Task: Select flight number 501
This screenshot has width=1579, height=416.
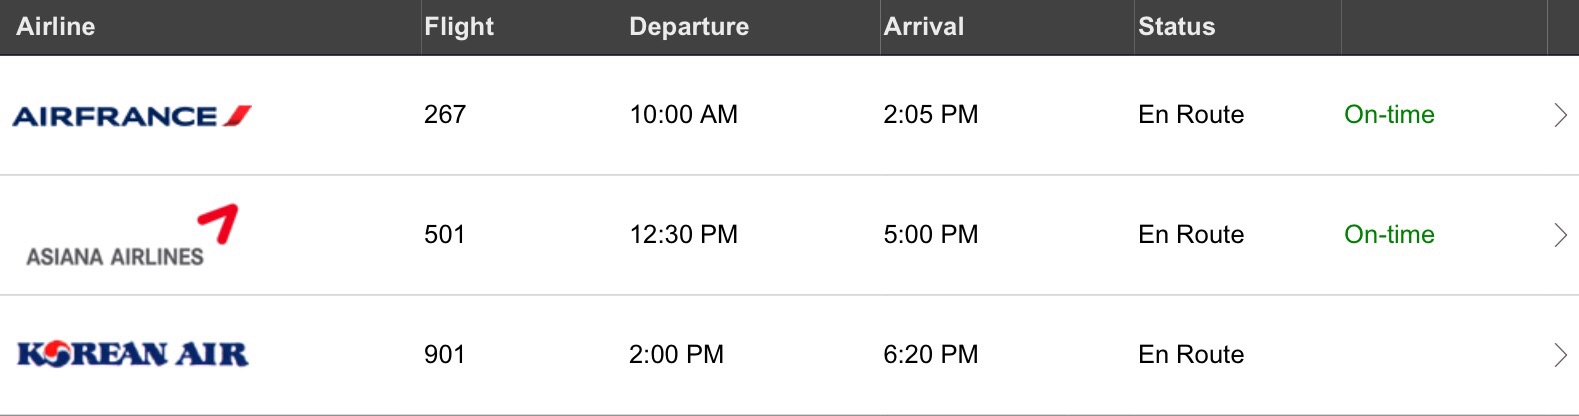Action: [x=445, y=235]
